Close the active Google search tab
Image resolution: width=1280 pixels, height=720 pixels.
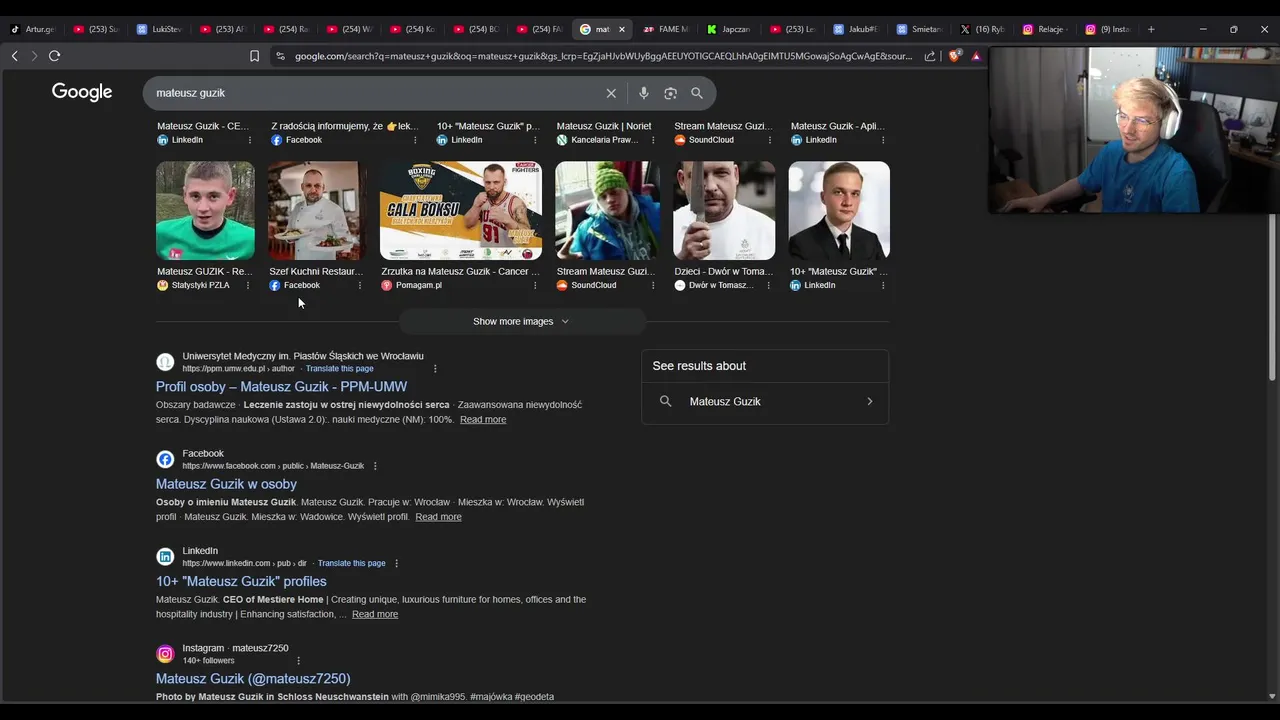621,29
